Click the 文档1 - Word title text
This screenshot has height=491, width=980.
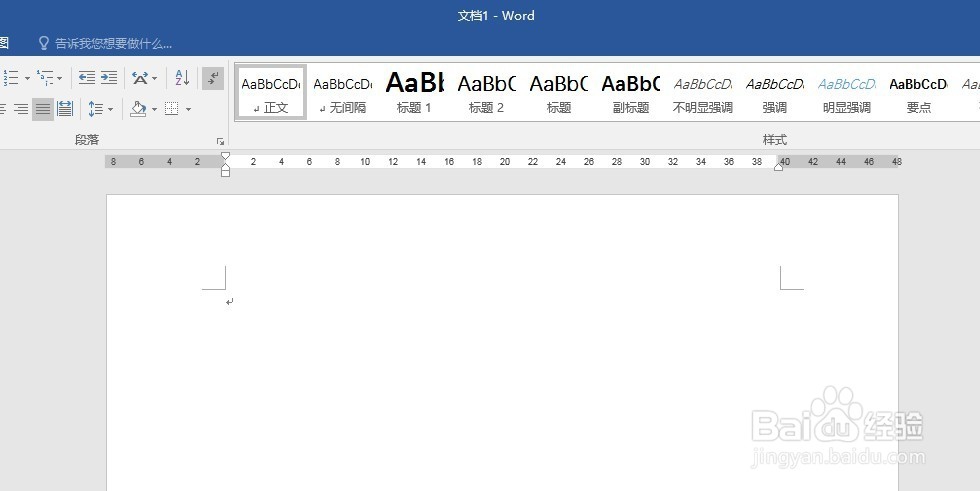pyautogui.click(x=496, y=16)
